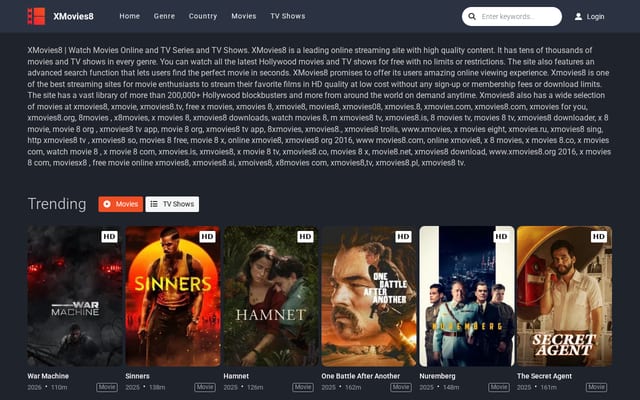The image size is (640, 400).
Task: Click the XMovies8 red film logo icon
Action: click(x=36, y=16)
